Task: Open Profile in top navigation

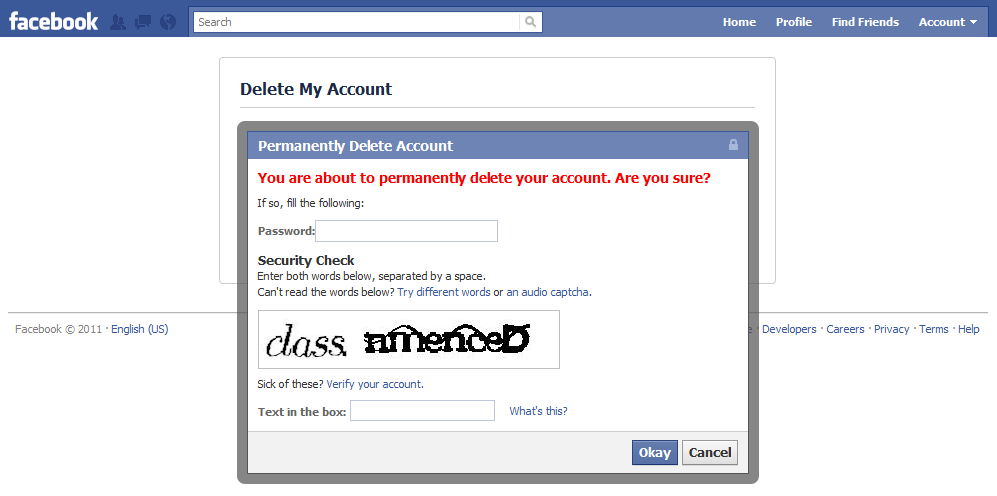Action: 794,22
